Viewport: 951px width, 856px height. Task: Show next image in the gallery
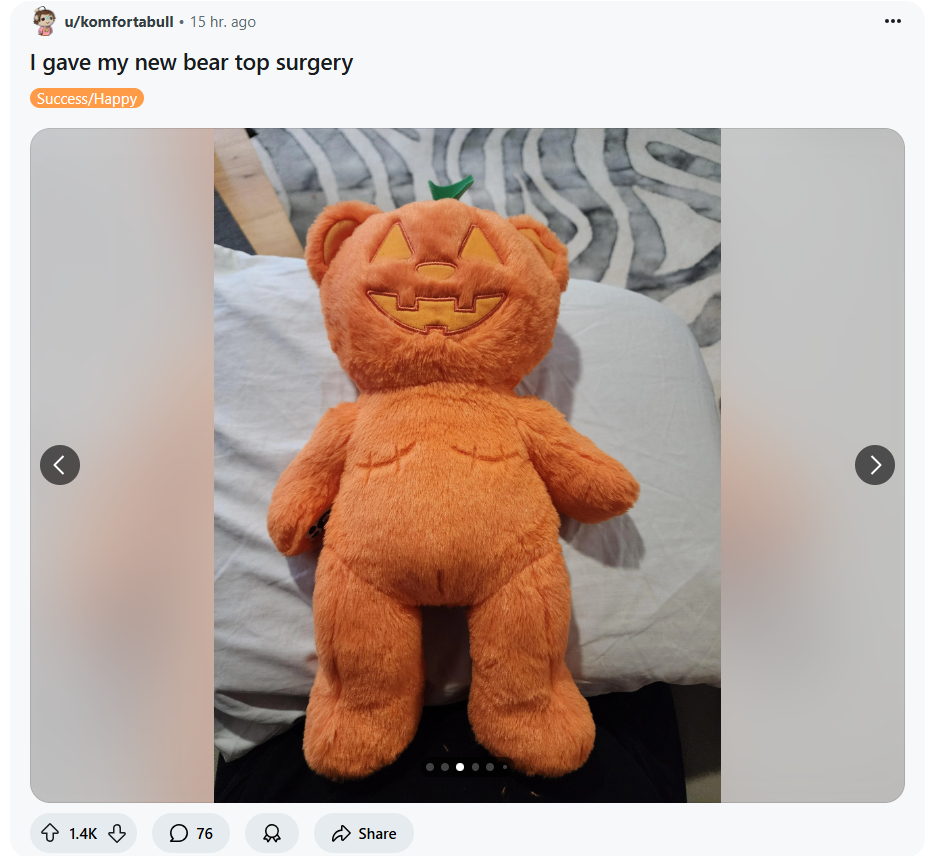click(875, 465)
